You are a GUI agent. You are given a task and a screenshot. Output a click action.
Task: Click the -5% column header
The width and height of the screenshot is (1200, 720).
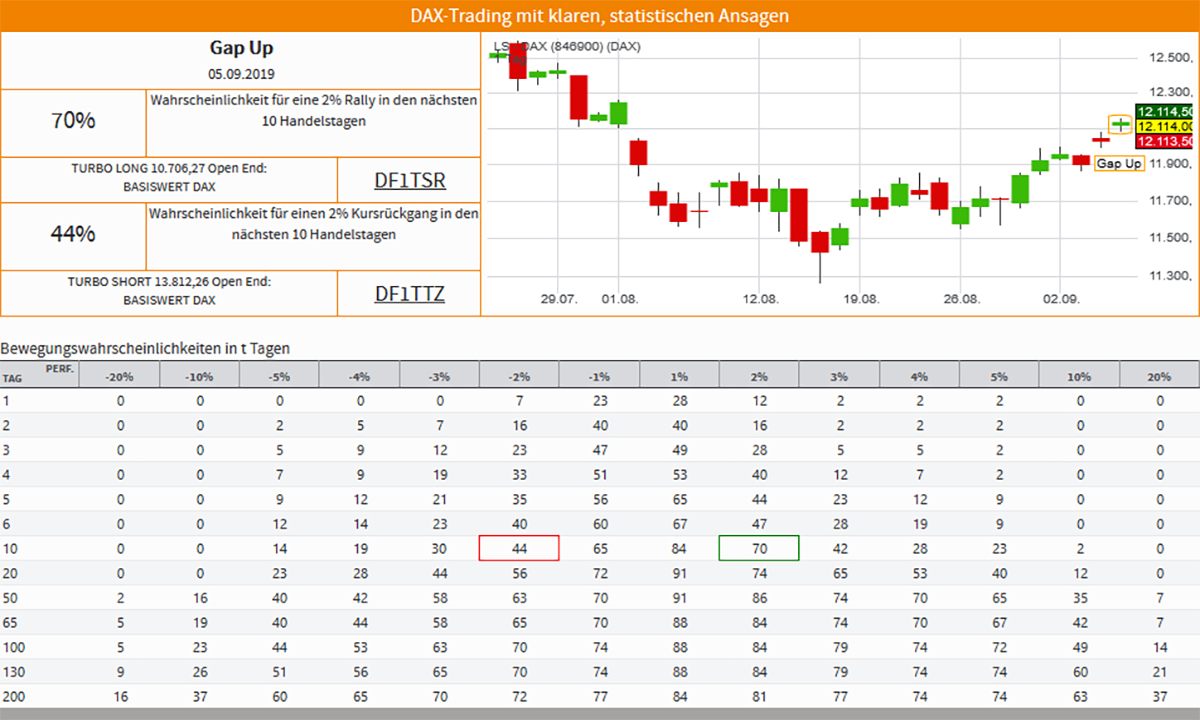pos(279,375)
